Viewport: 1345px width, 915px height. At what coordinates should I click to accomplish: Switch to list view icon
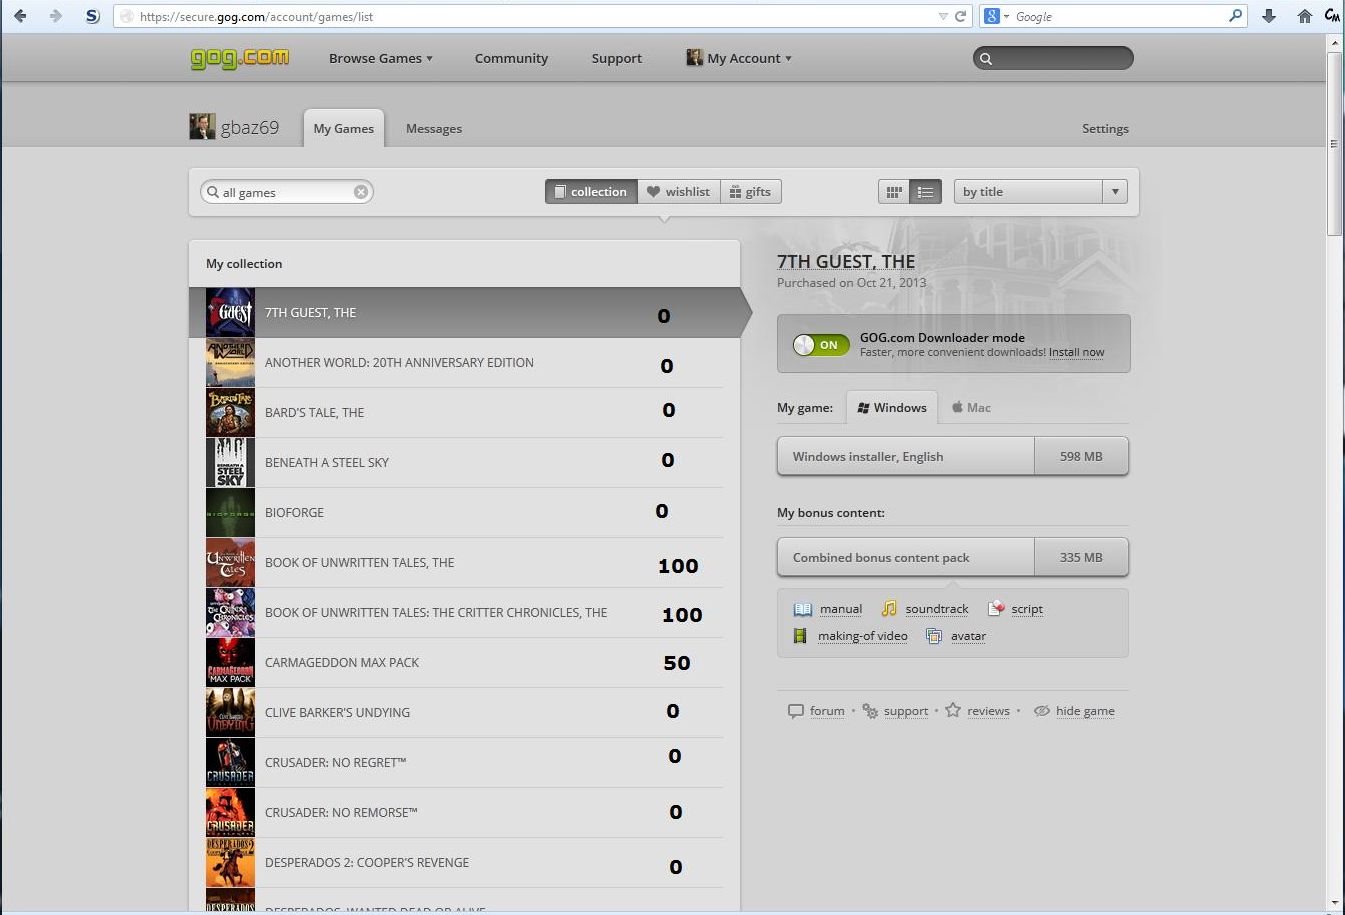[x=926, y=192]
